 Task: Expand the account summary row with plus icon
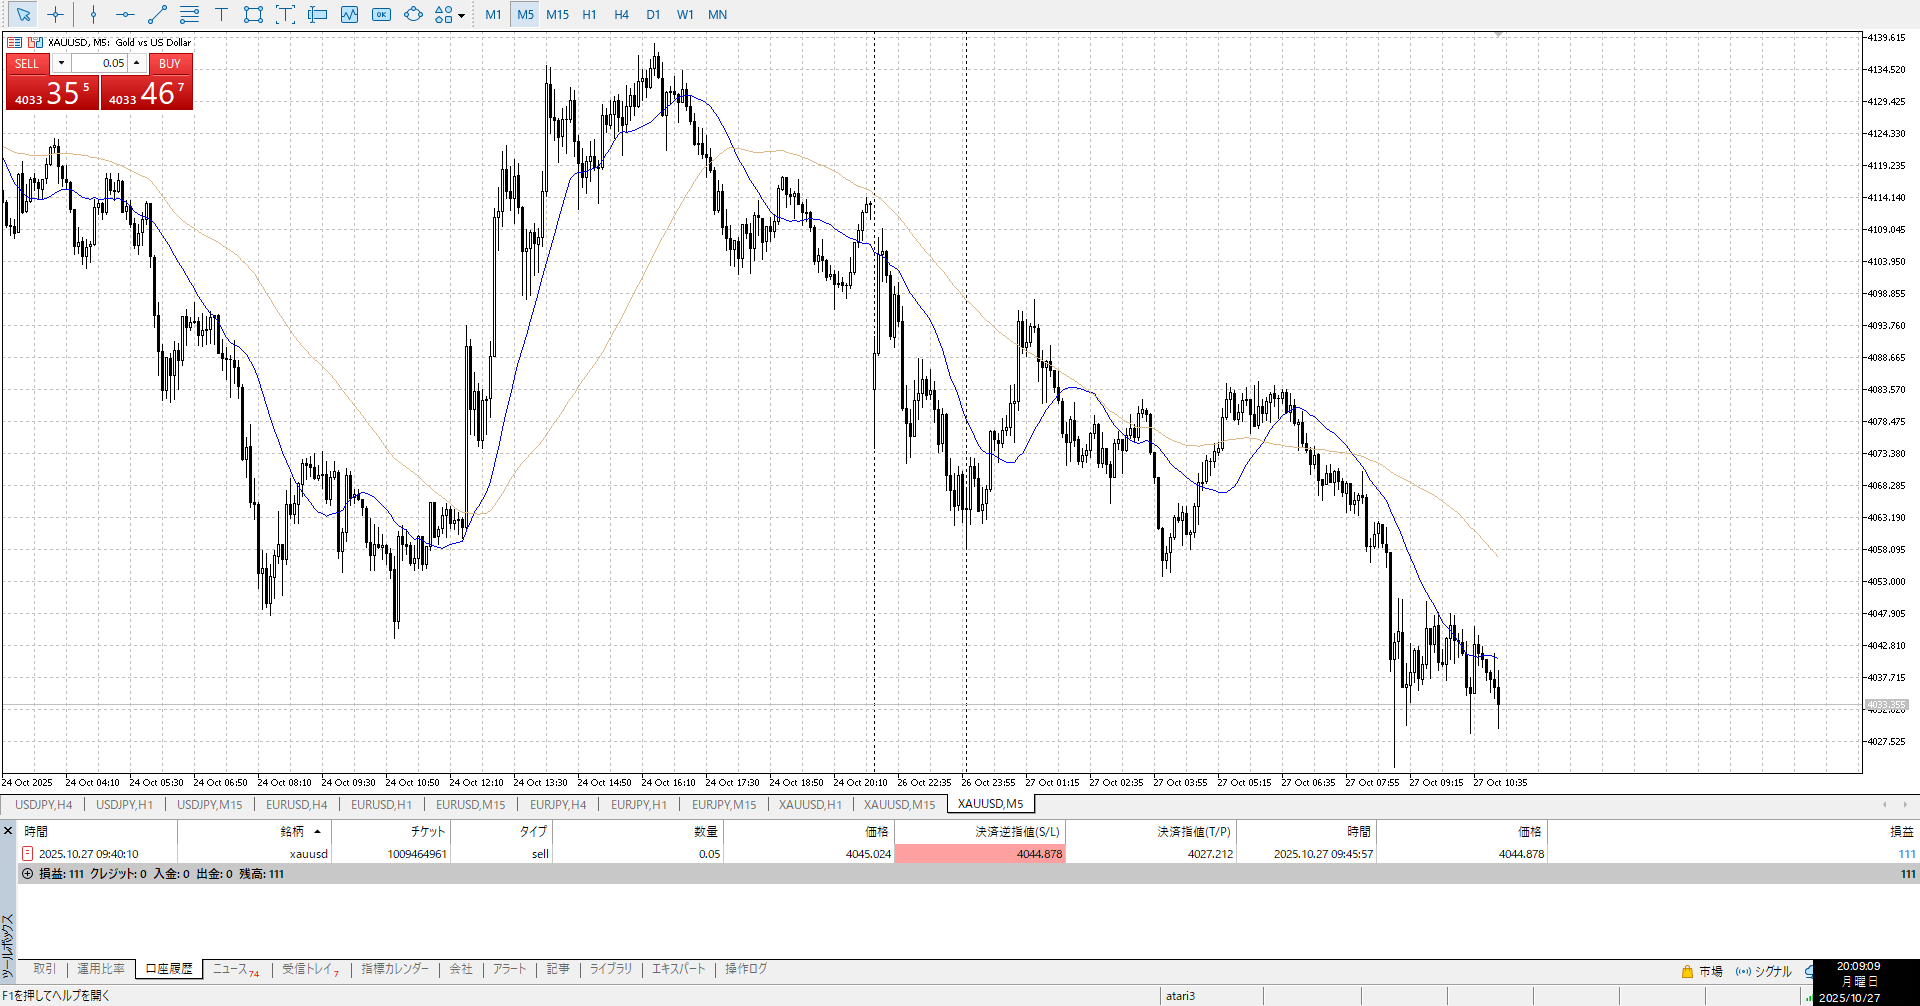(x=27, y=873)
